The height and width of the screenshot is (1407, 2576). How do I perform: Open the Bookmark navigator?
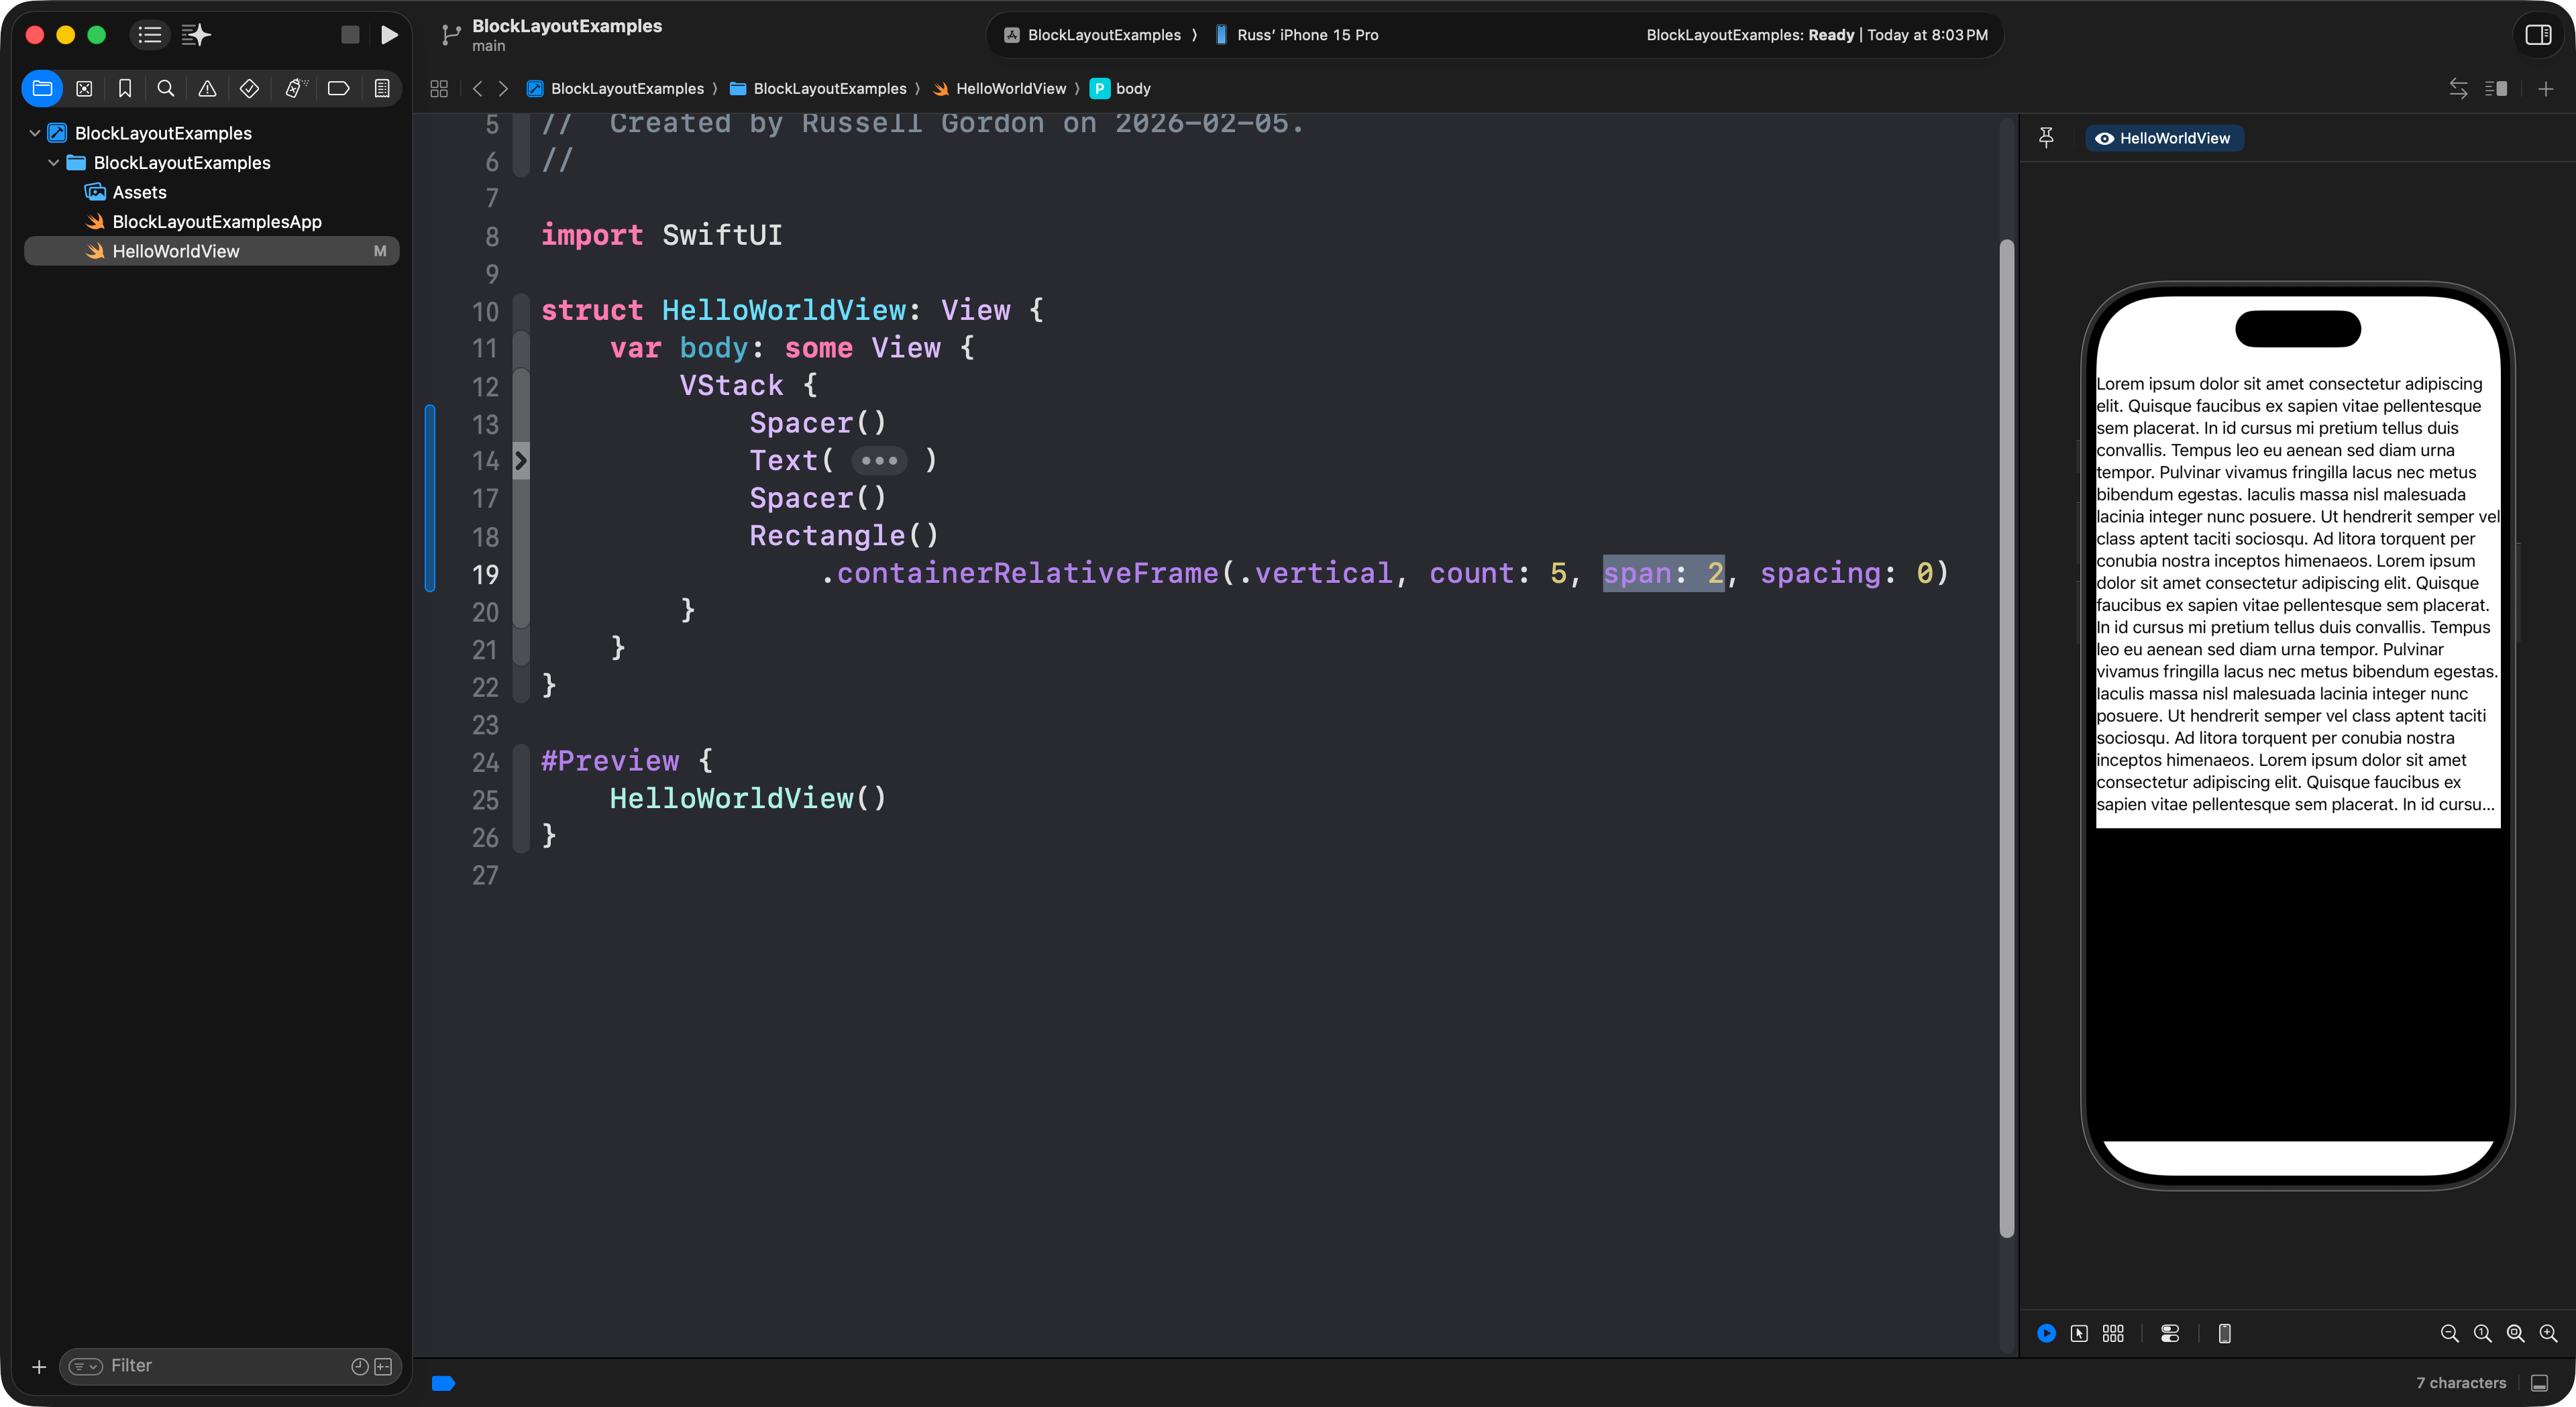(x=125, y=89)
